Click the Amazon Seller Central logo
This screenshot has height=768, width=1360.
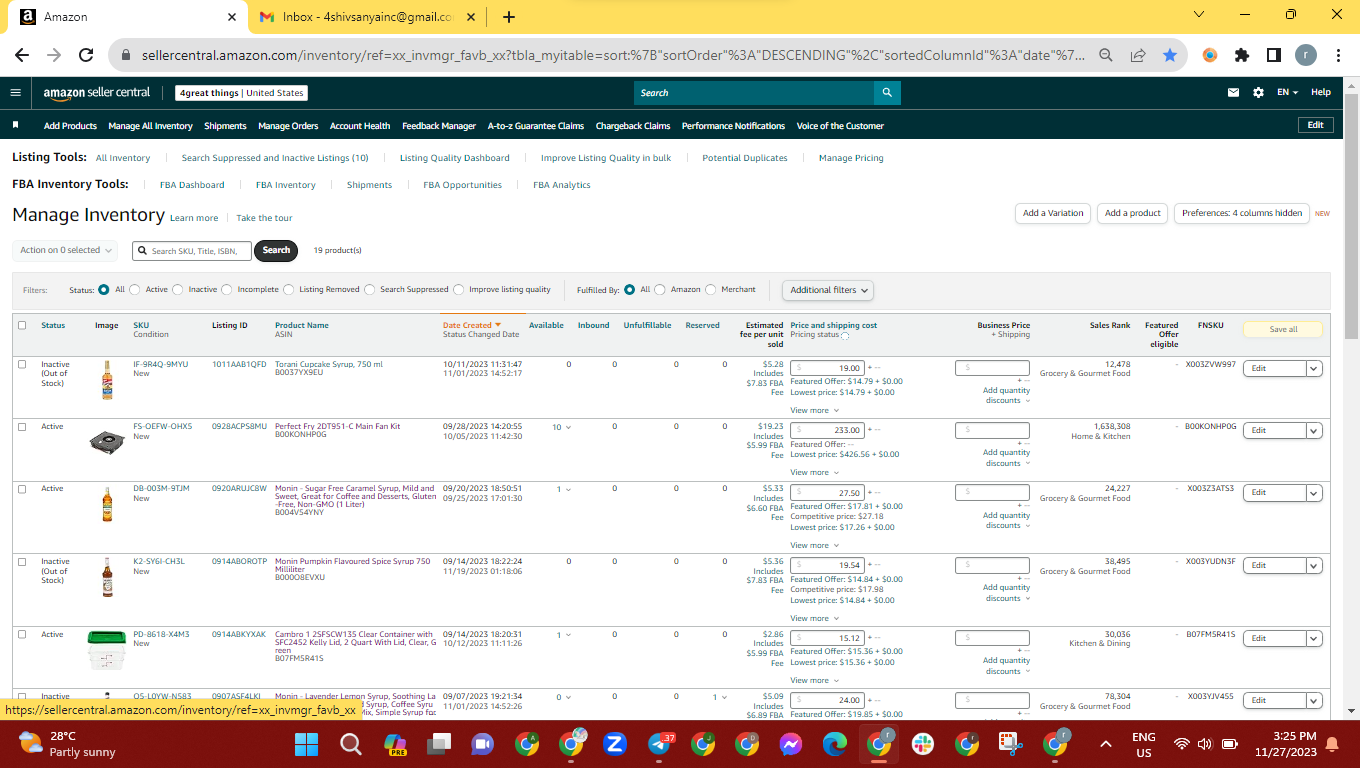pyautogui.click(x=96, y=93)
